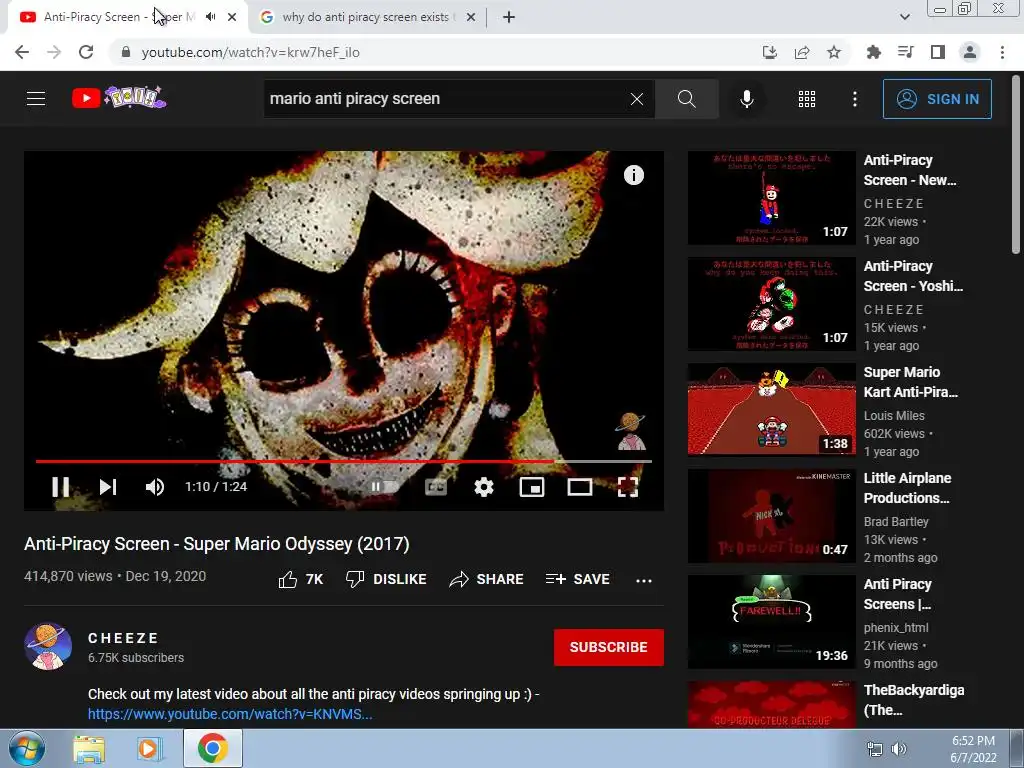Switch to theater mode
The height and width of the screenshot is (768, 1024).
579,487
